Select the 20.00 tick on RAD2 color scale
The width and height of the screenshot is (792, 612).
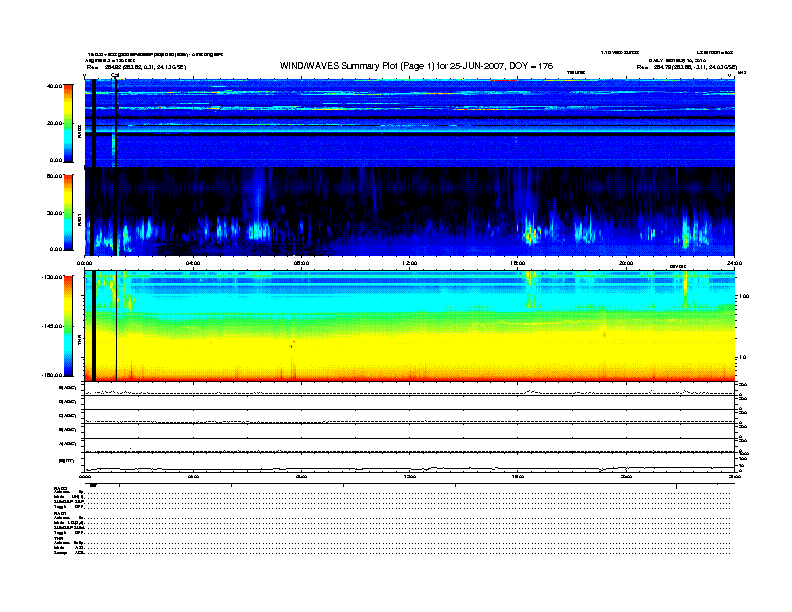coord(55,123)
